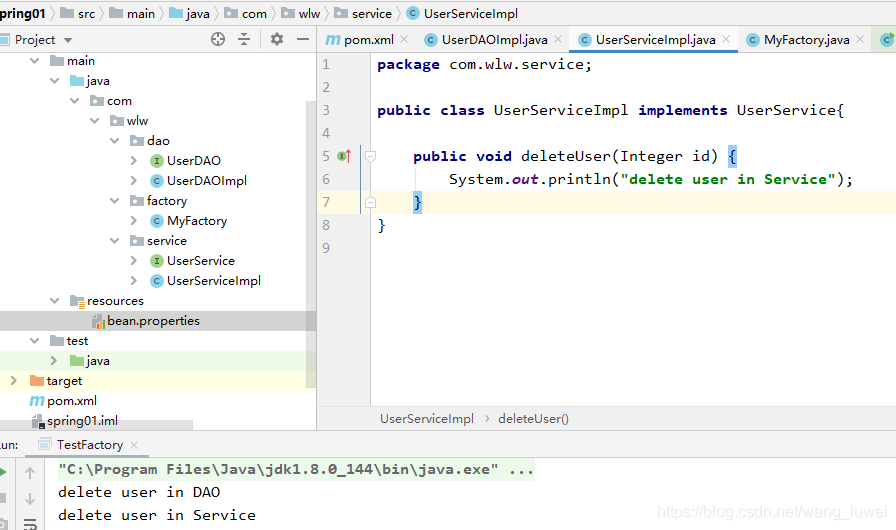The height and width of the screenshot is (530, 896).
Task: Collapse the dao package
Action: pyautogui.click(x=115, y=140)
